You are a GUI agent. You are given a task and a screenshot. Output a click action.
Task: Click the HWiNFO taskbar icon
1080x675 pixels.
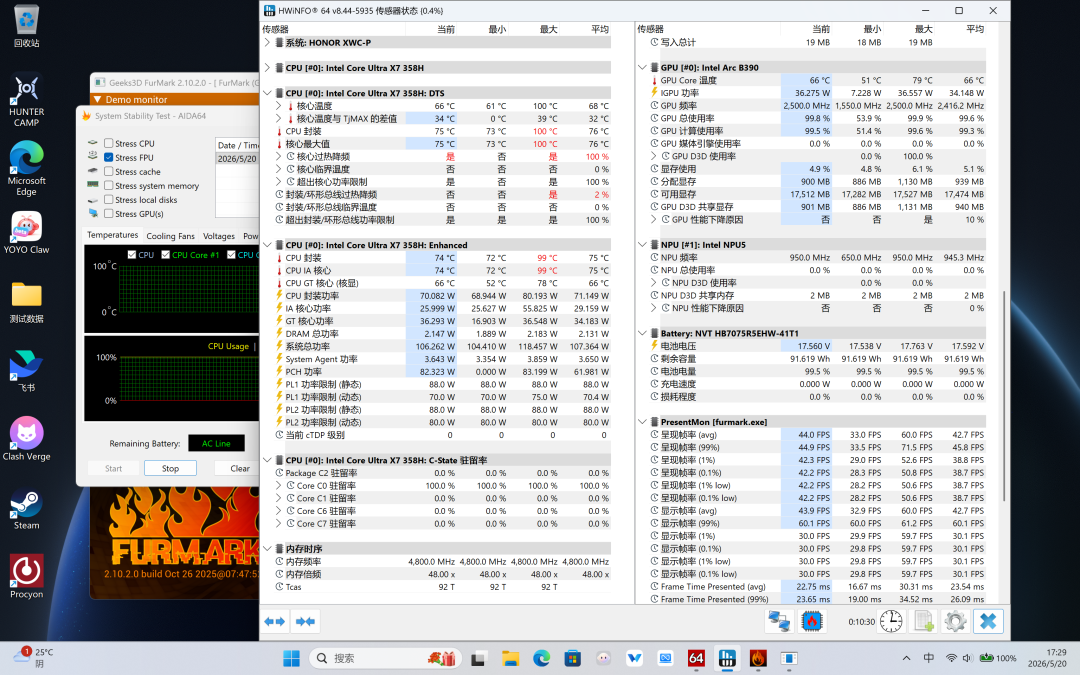point(727,658)
